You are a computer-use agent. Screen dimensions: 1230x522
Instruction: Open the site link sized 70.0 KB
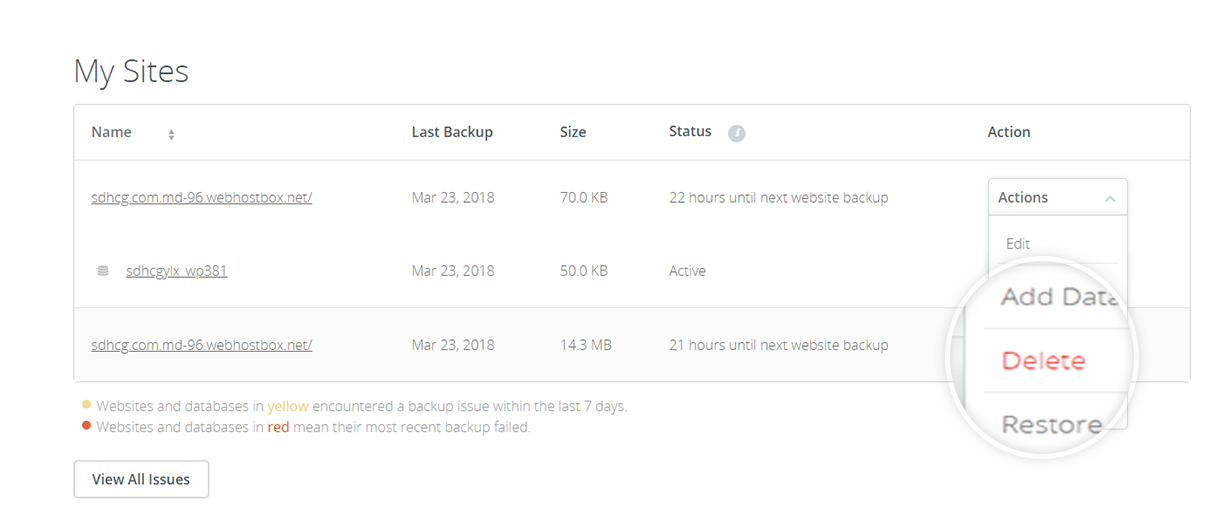201,198
